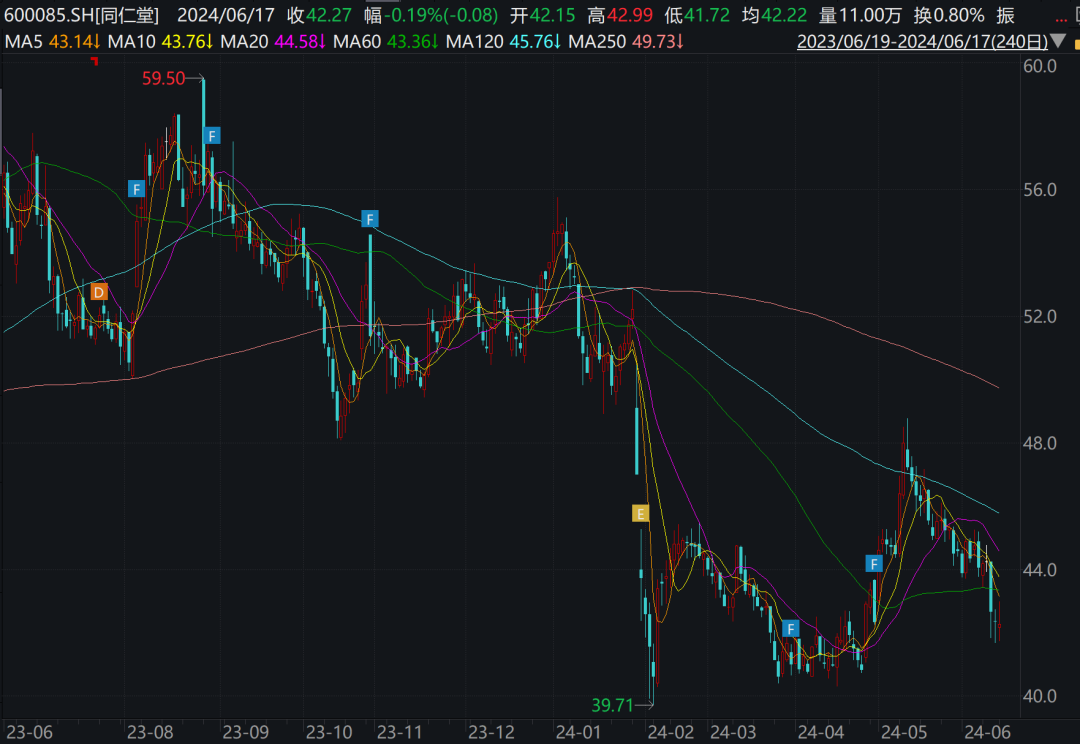Click the 24-03 date axis label
The width and height of the screenshot is (1080, 744).
point(733,732)
